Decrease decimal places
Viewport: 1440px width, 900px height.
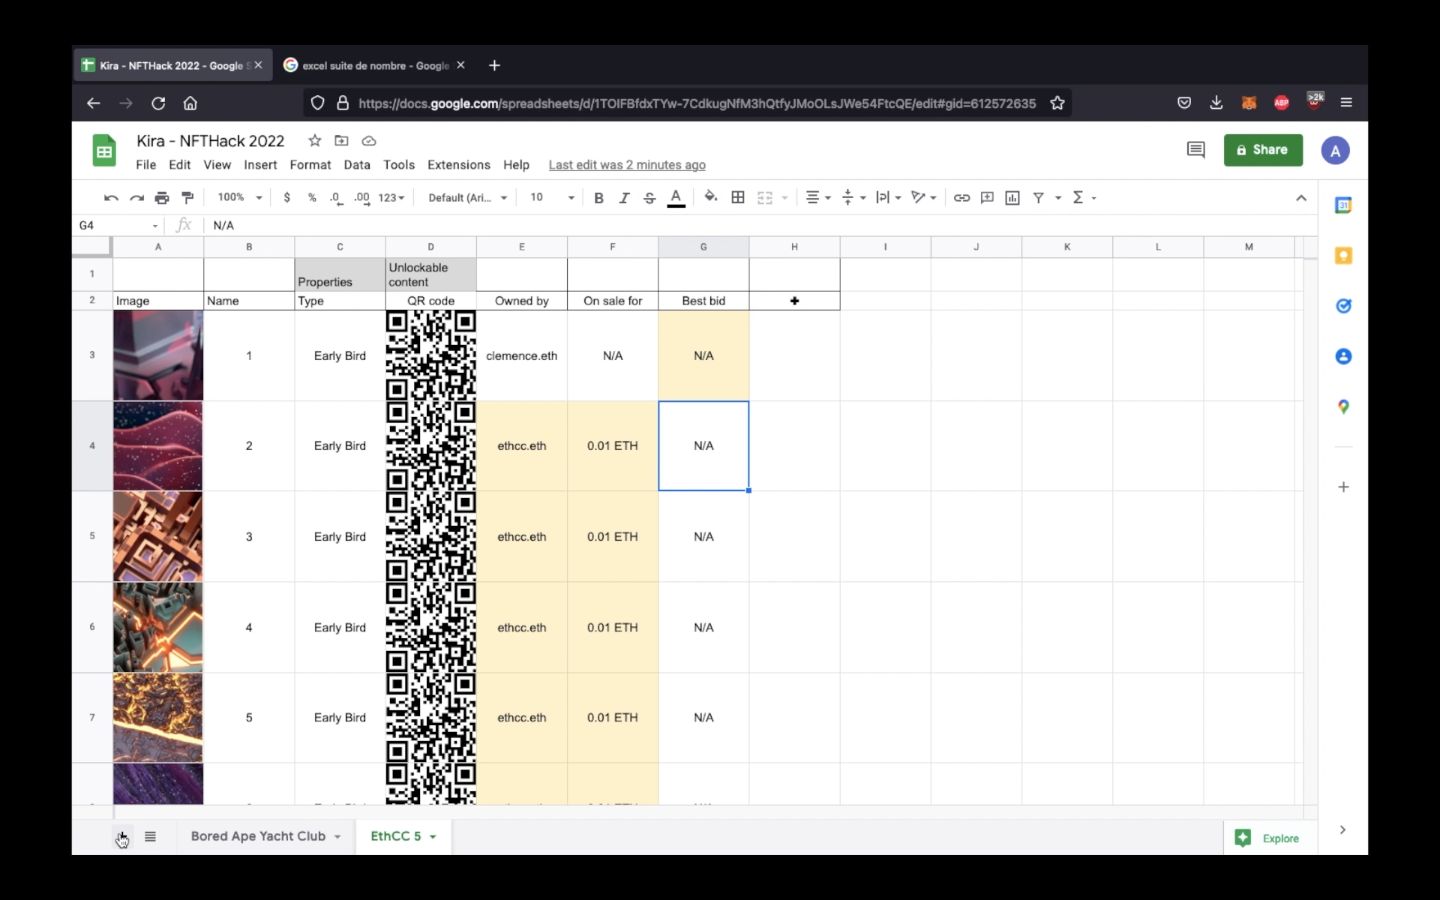pos(336,198)
